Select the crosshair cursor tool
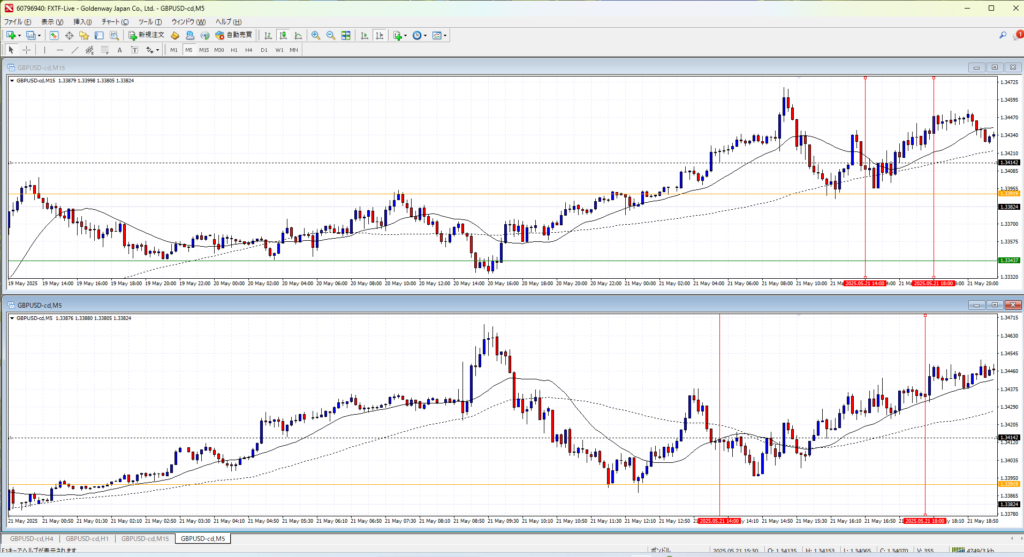1024x557 pixels. 27,49
